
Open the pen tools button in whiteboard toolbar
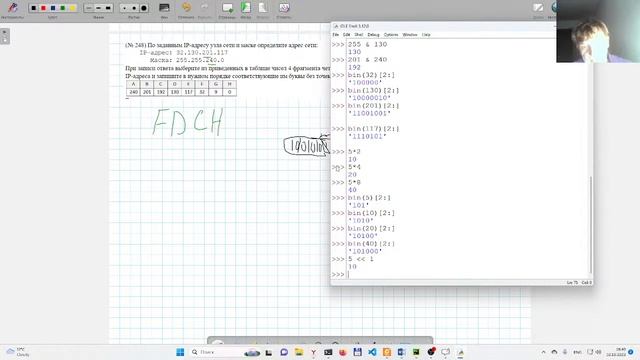point(13,8)
